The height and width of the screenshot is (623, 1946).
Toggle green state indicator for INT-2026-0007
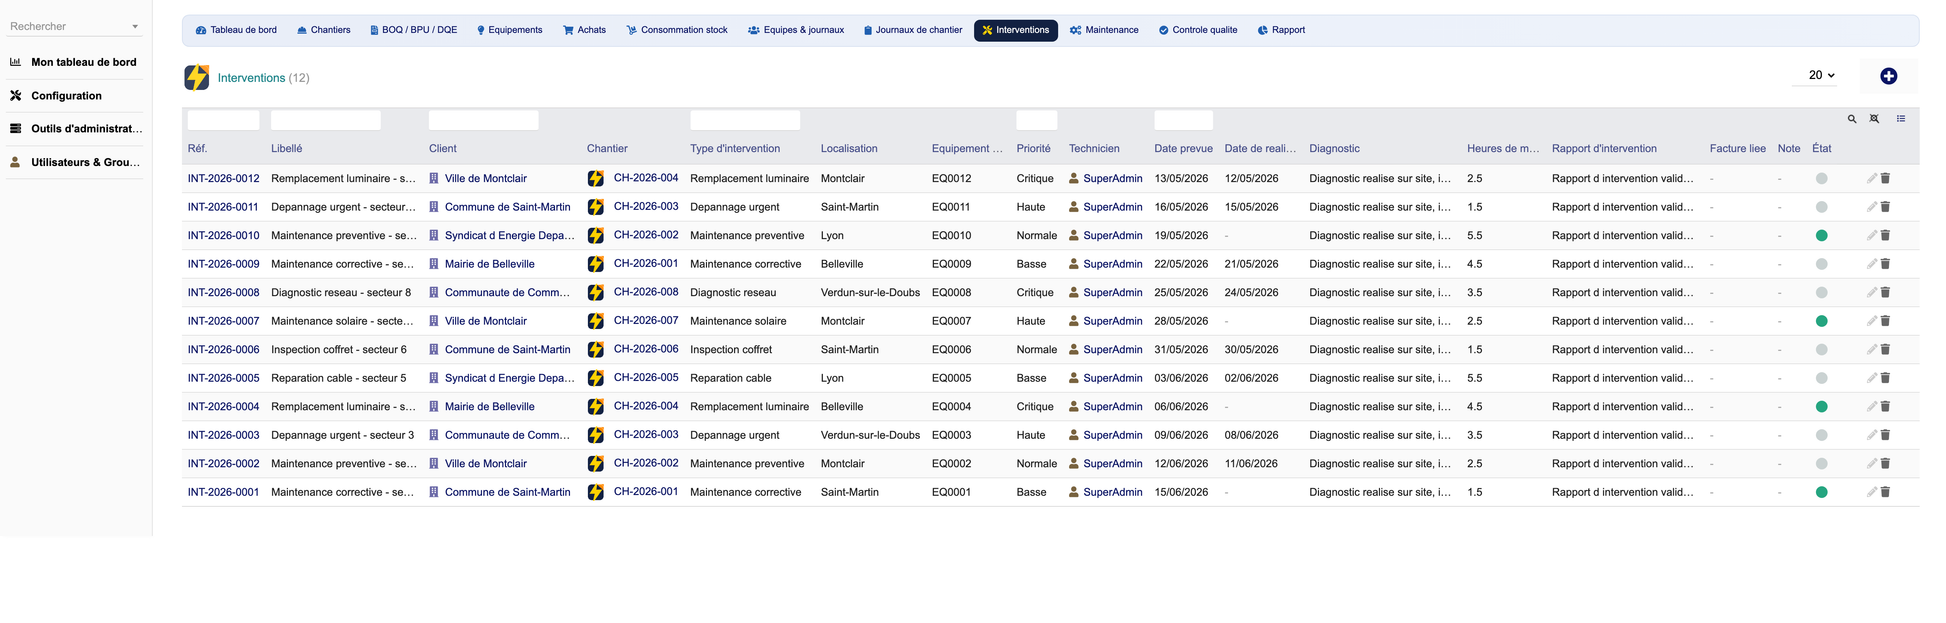coord(1821,321)
